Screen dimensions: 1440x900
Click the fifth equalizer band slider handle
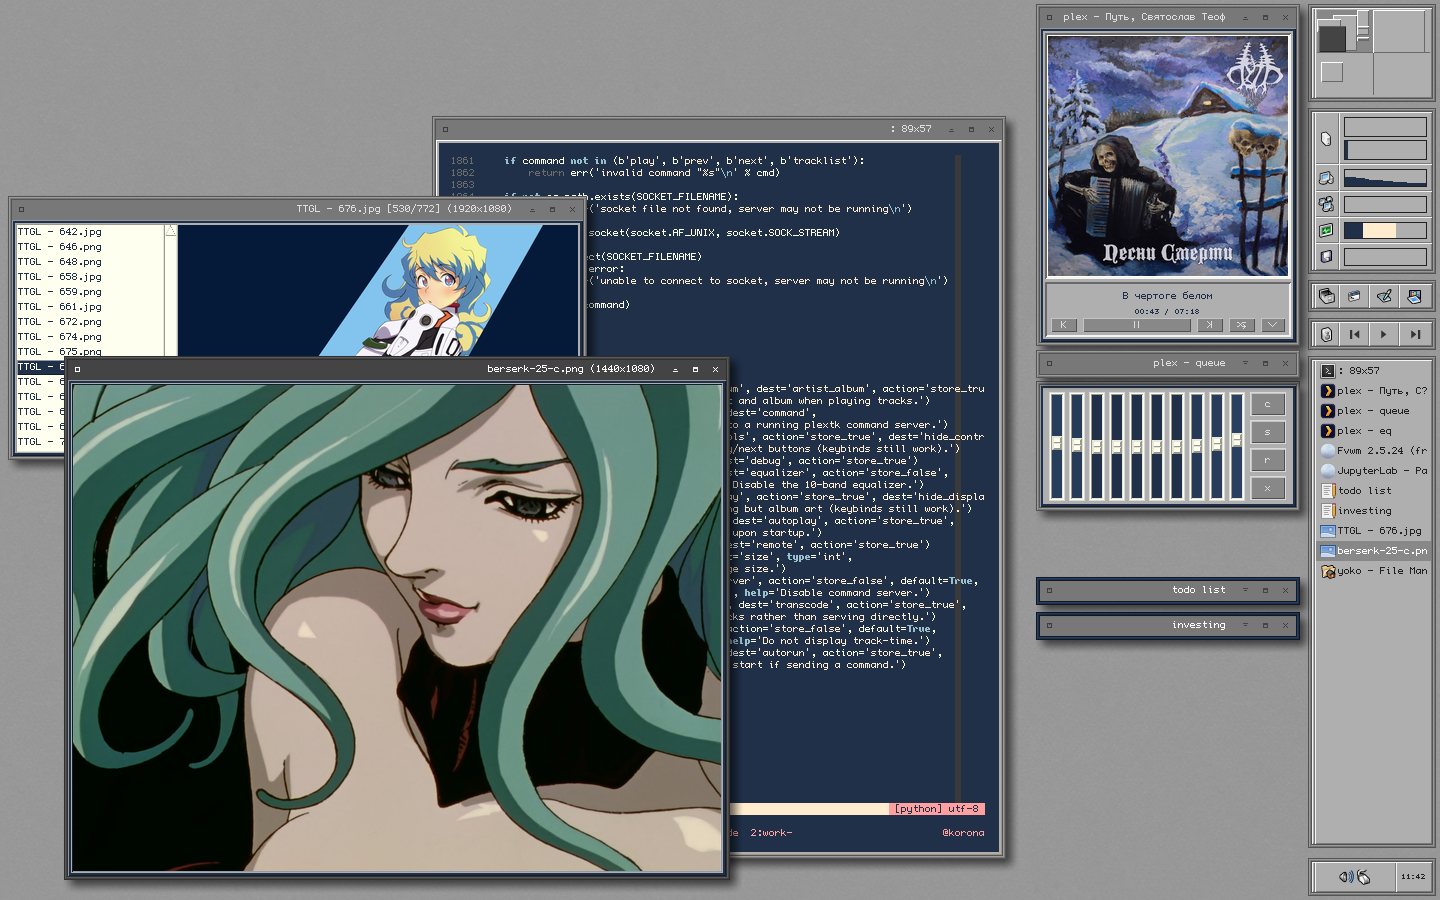1137,447
